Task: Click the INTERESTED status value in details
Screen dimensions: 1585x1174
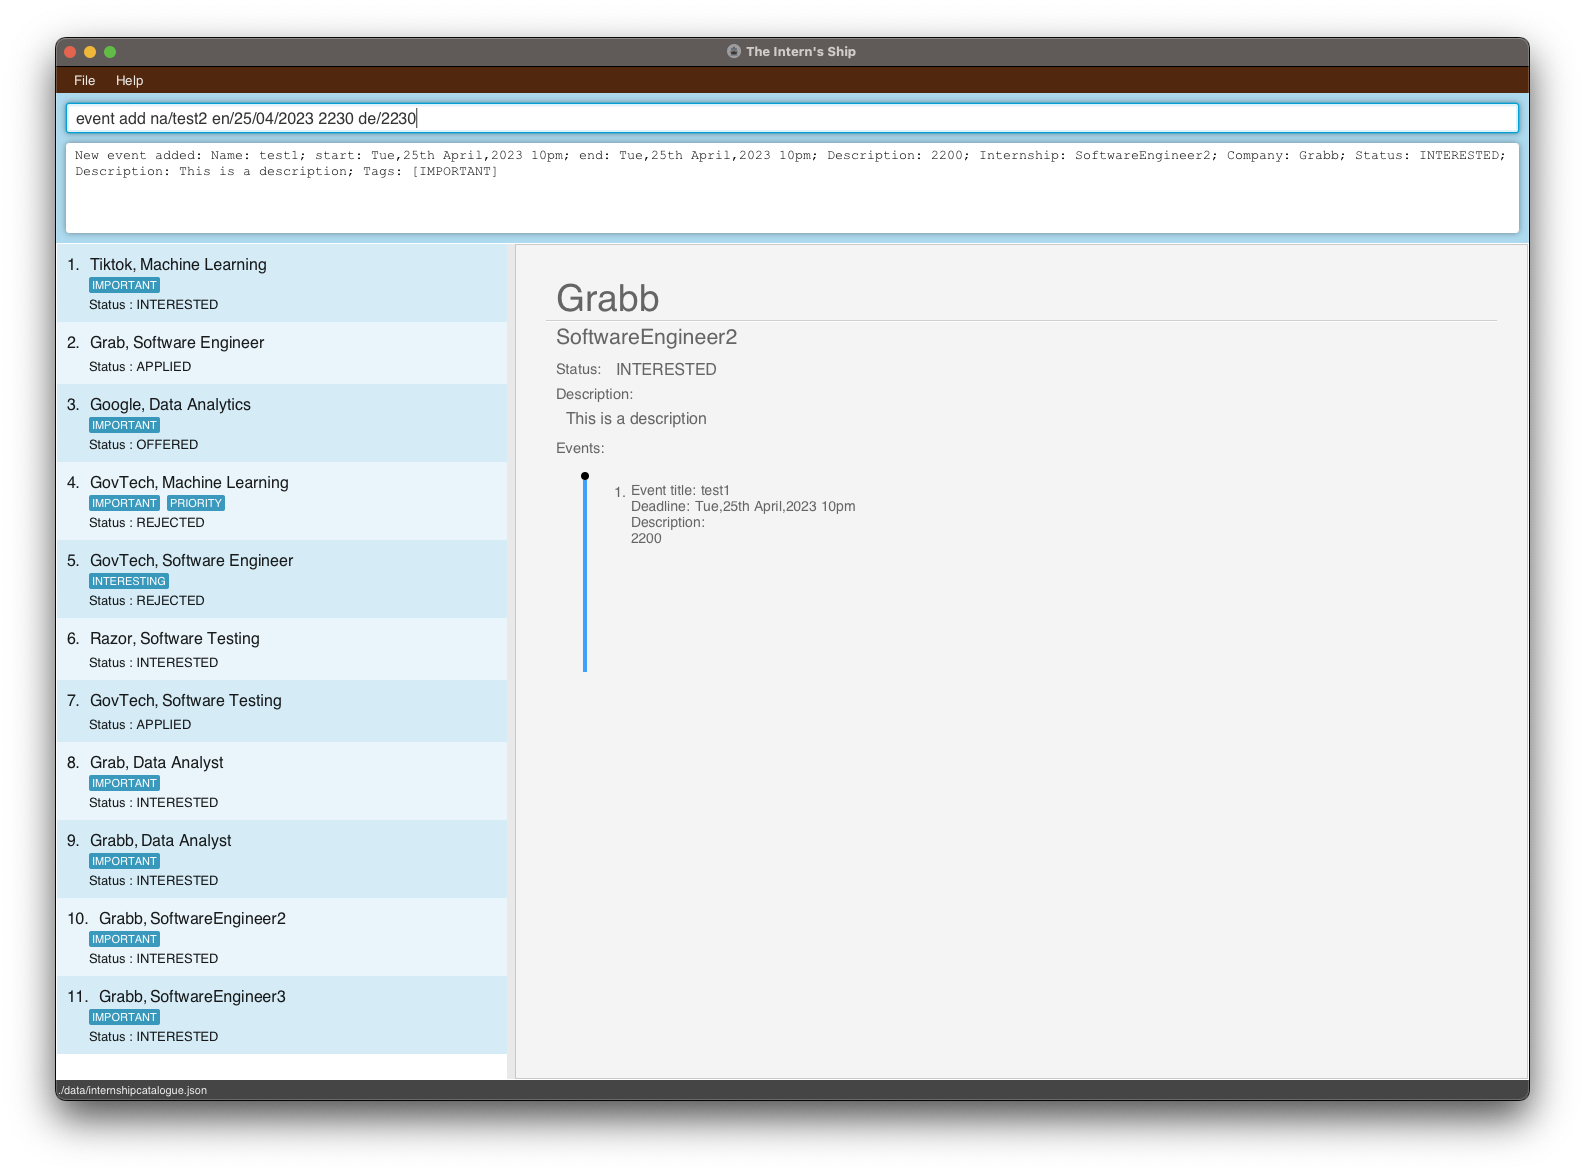Action: pyautogui.click(x=666, y=369)
